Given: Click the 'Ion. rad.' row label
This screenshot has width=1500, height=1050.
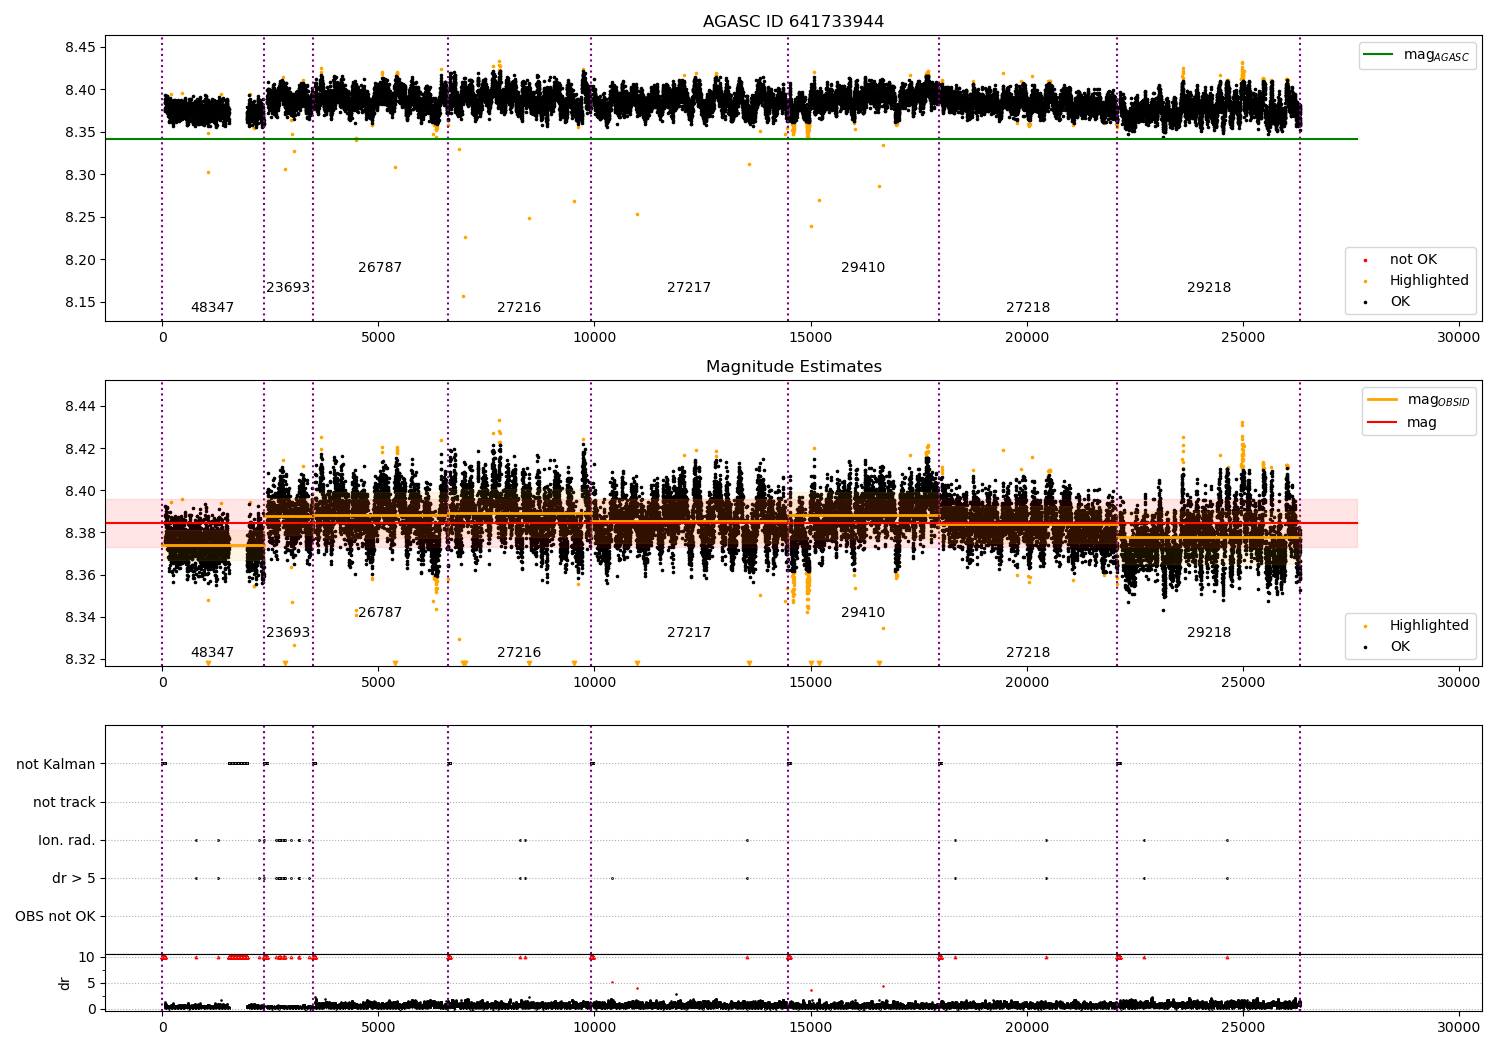Looking at the screenshot, I should [x=67, y=841].
